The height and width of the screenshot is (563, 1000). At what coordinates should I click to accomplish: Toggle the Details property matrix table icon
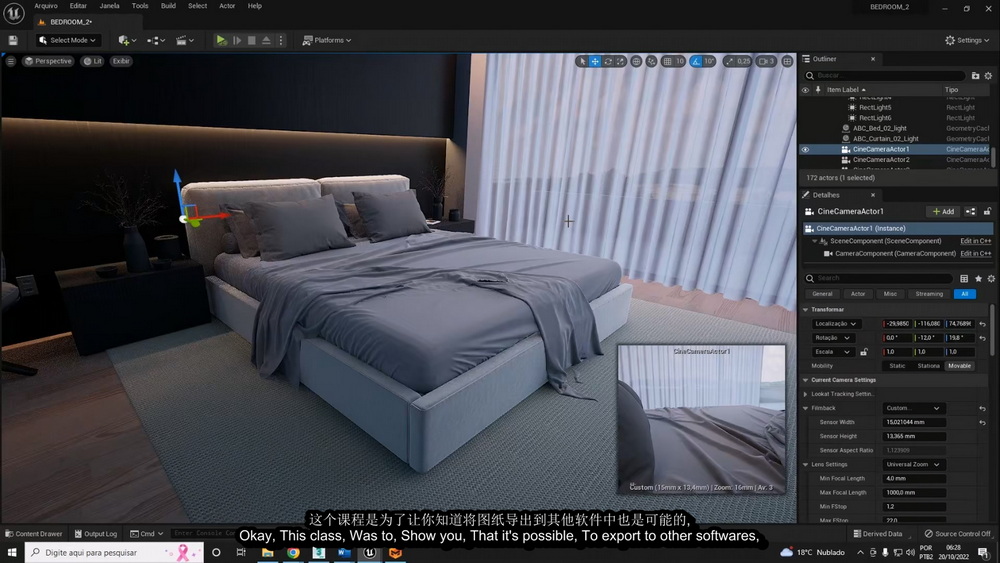pos(964,279)
